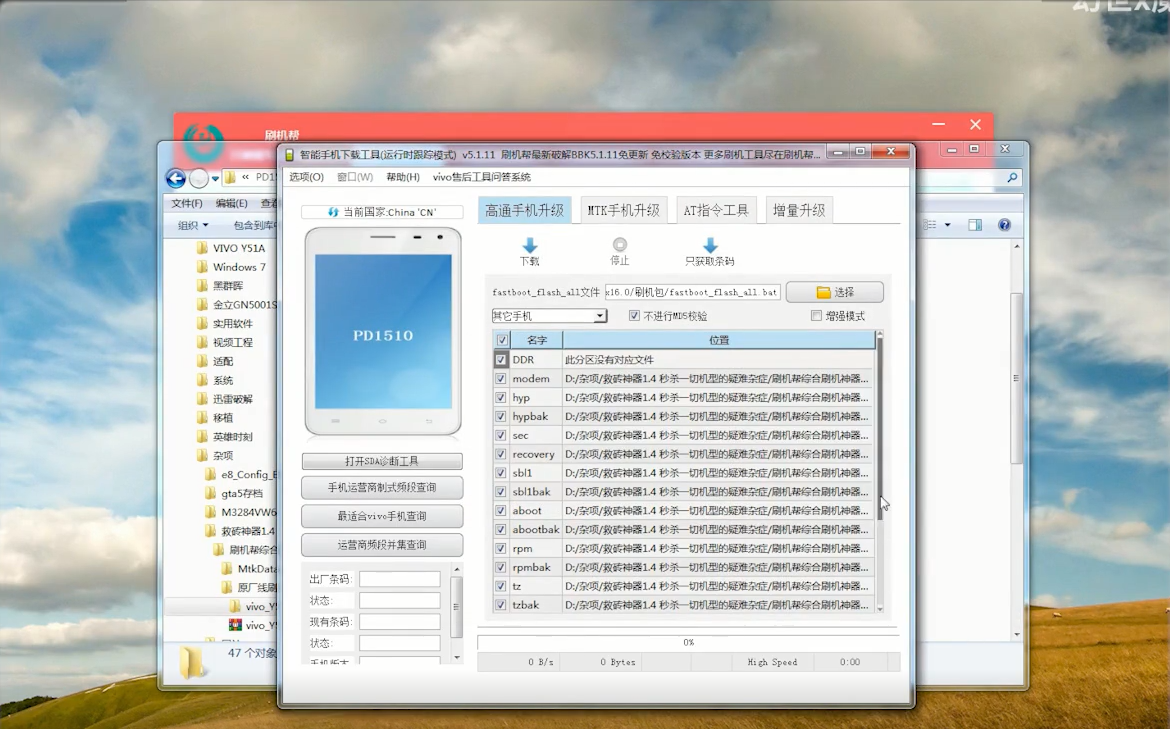
Task: Uncheck the rpm partition checkbox
Action: [x=501, y=548]
